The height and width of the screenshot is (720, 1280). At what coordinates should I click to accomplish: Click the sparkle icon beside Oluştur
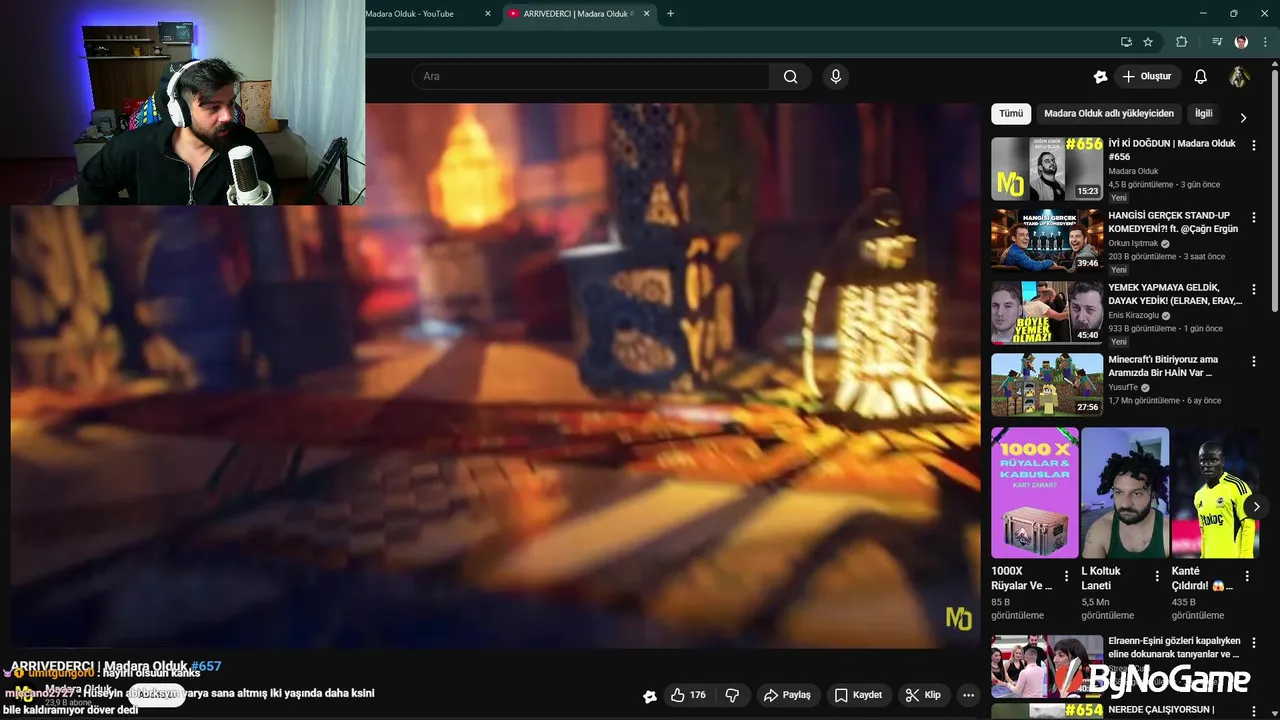(x=1100, y=77)
